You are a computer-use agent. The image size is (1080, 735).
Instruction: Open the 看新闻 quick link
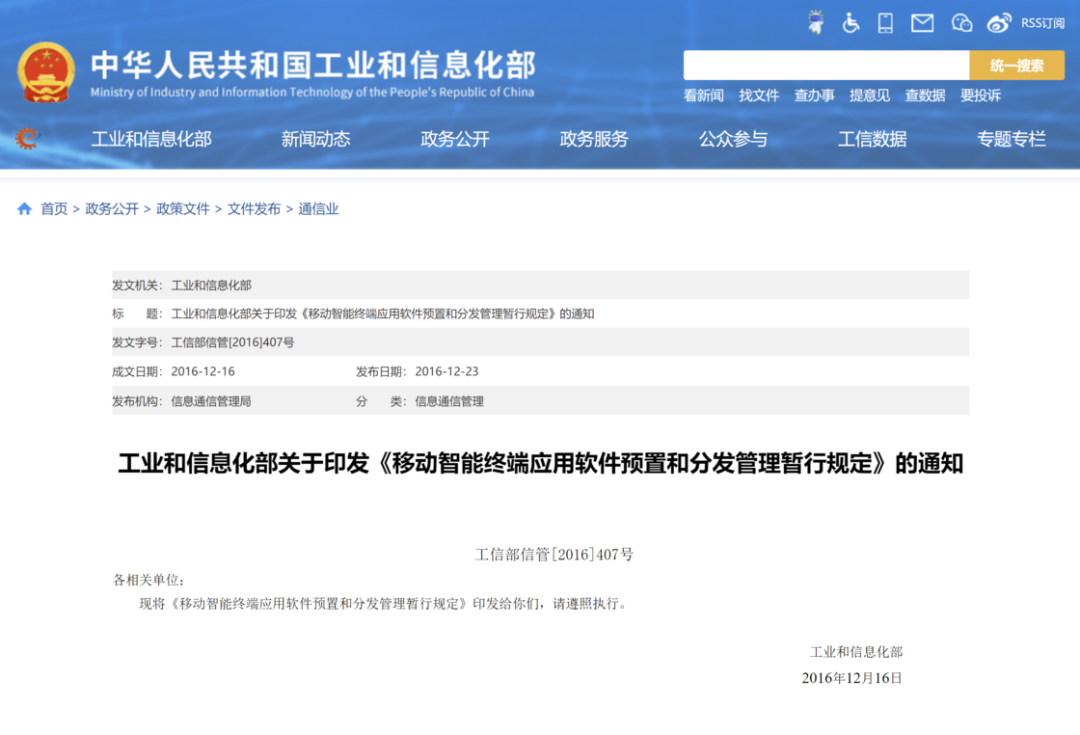(x=703, y=96)
